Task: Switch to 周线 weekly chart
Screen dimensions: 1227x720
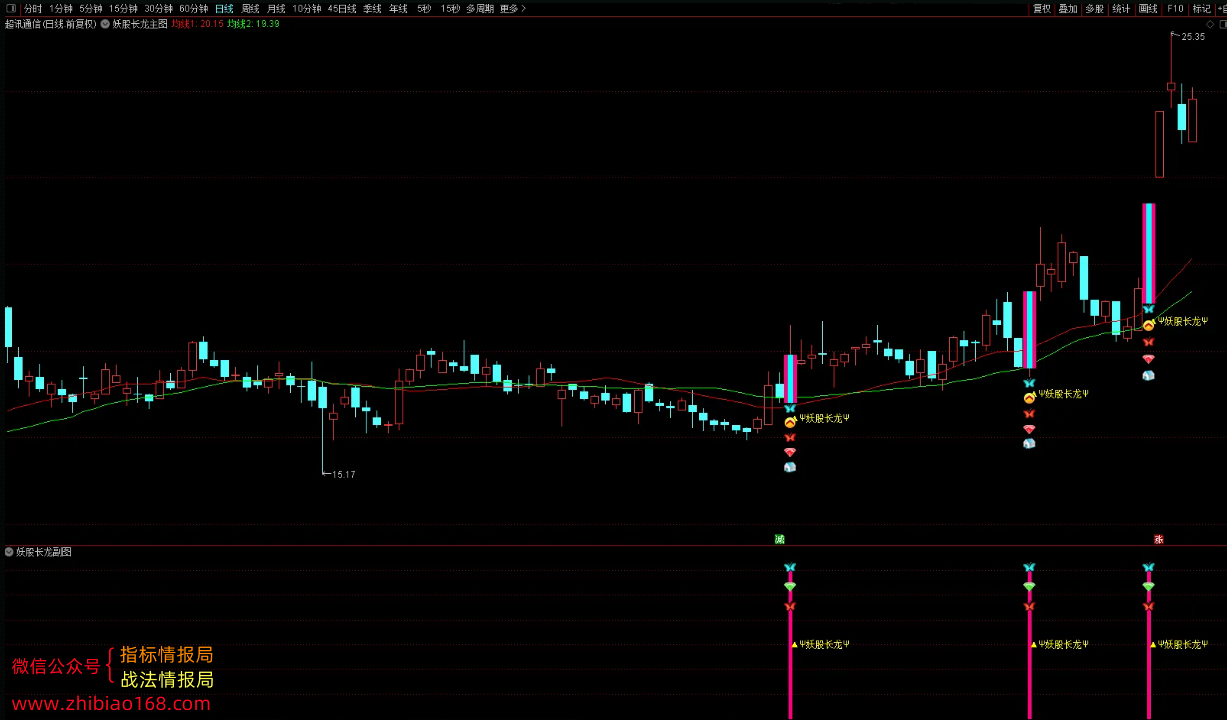Action: [x=250, y=8]
